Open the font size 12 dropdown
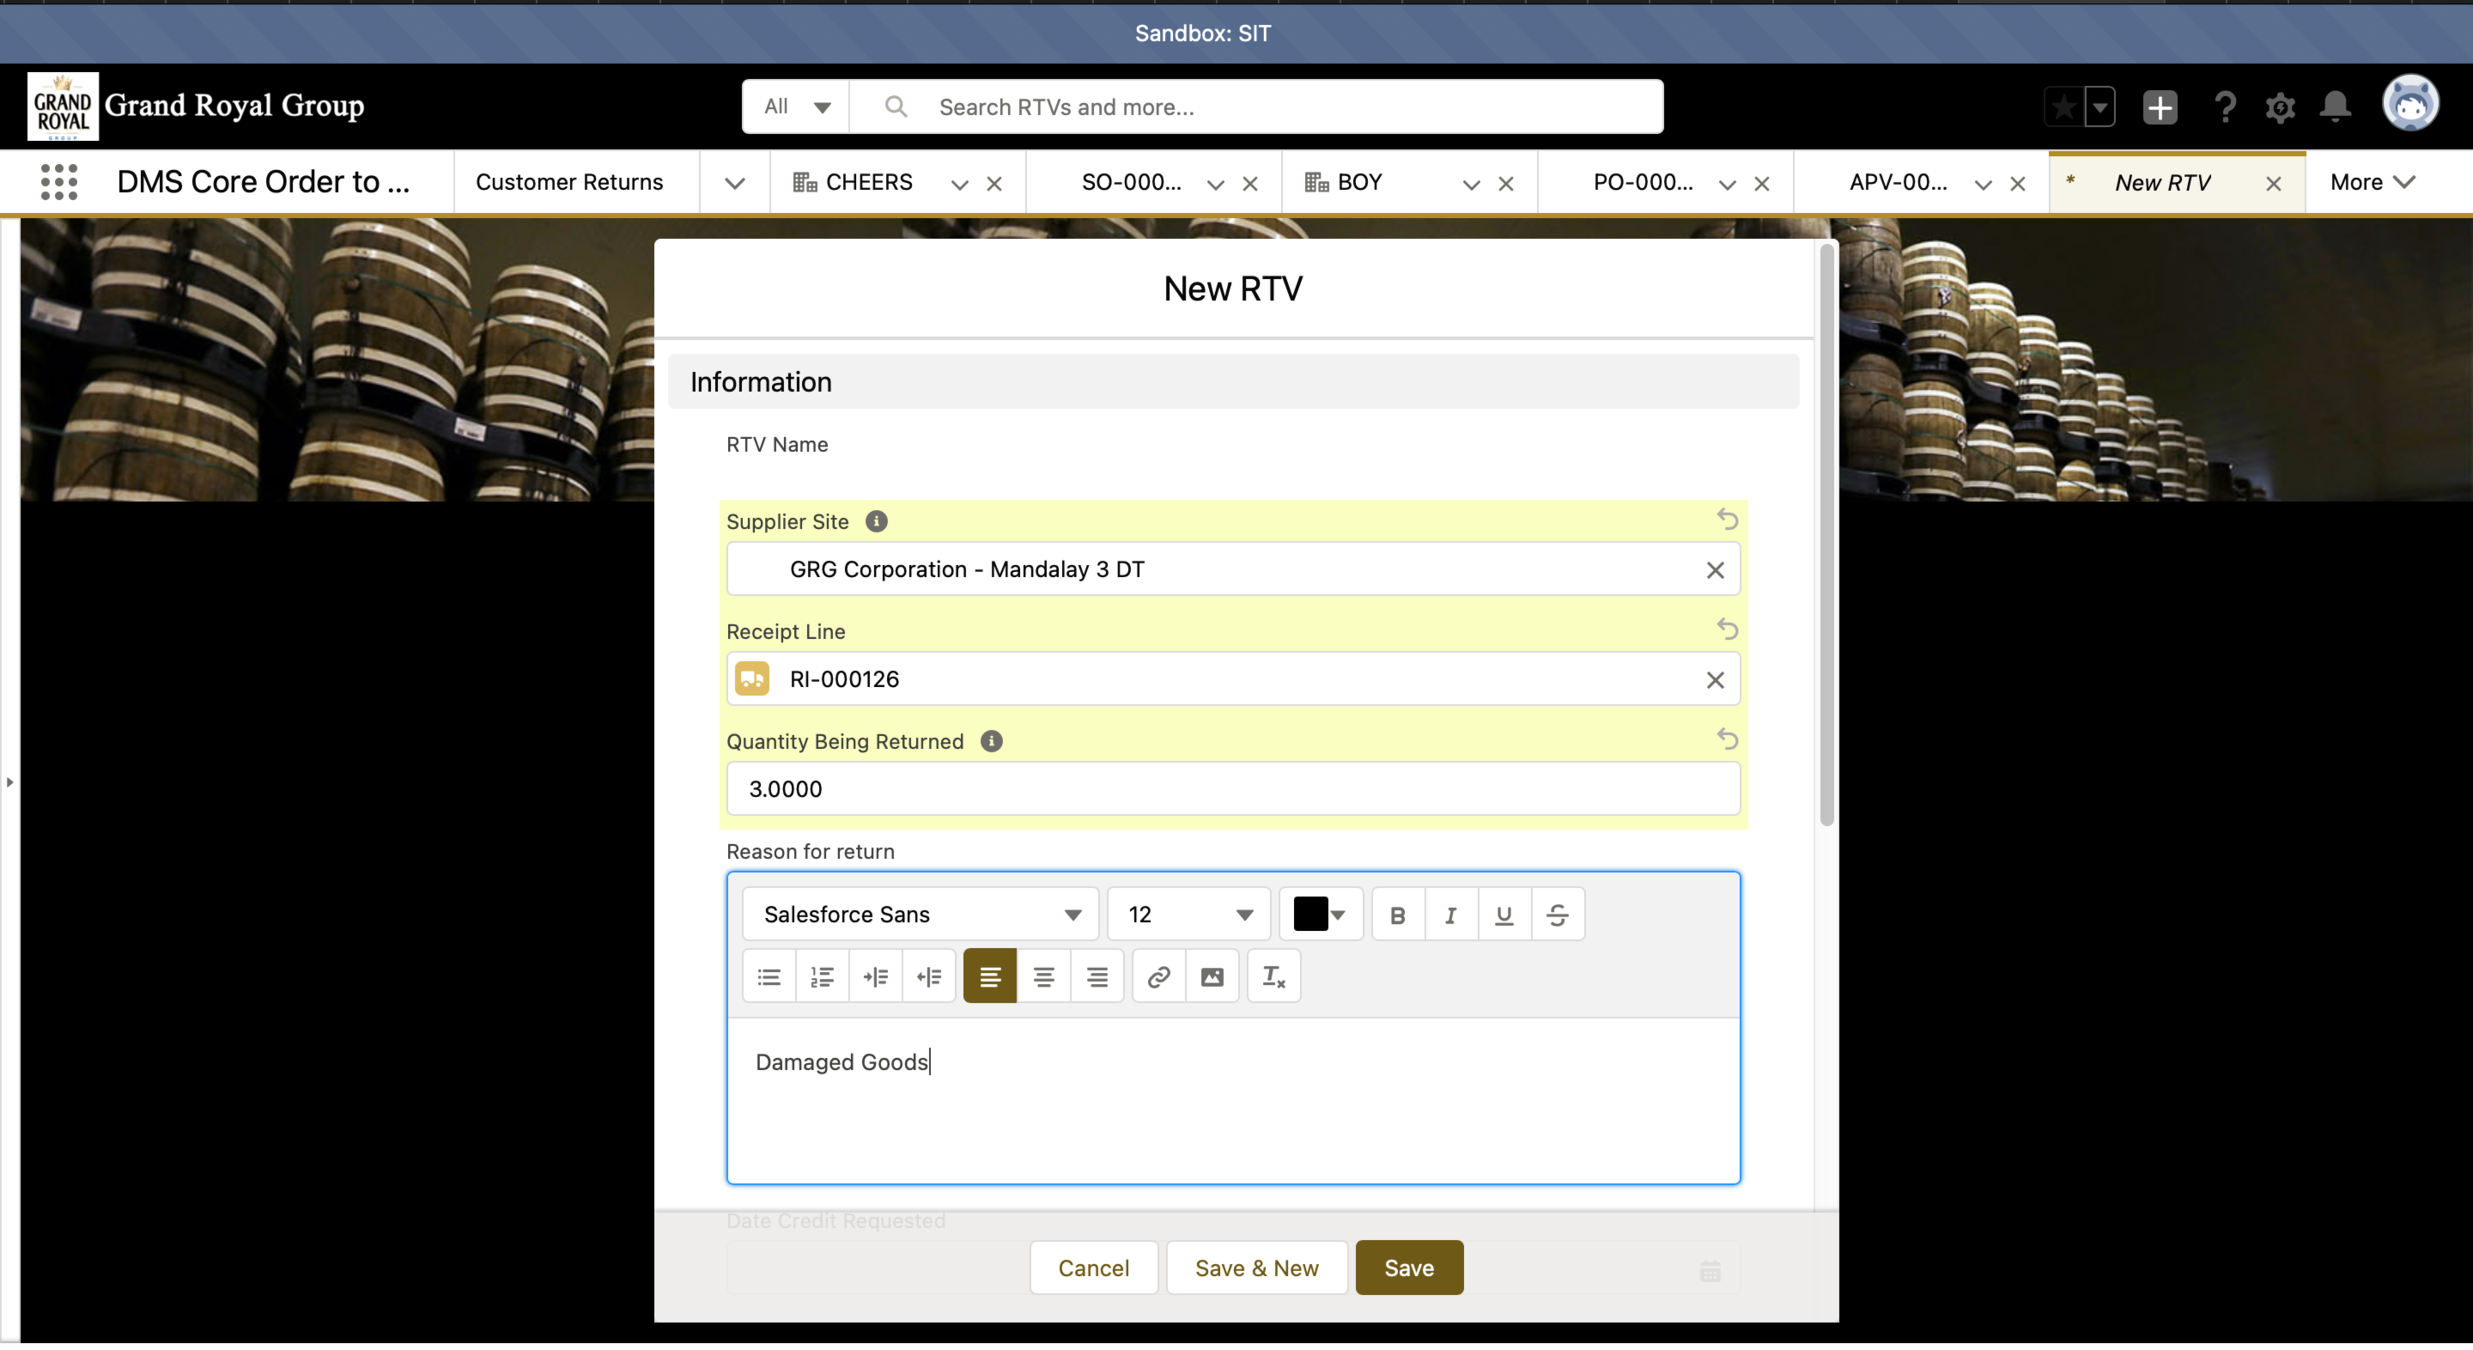The height and width of the screenshot is (1350, 2473). tap(1188, 915)
